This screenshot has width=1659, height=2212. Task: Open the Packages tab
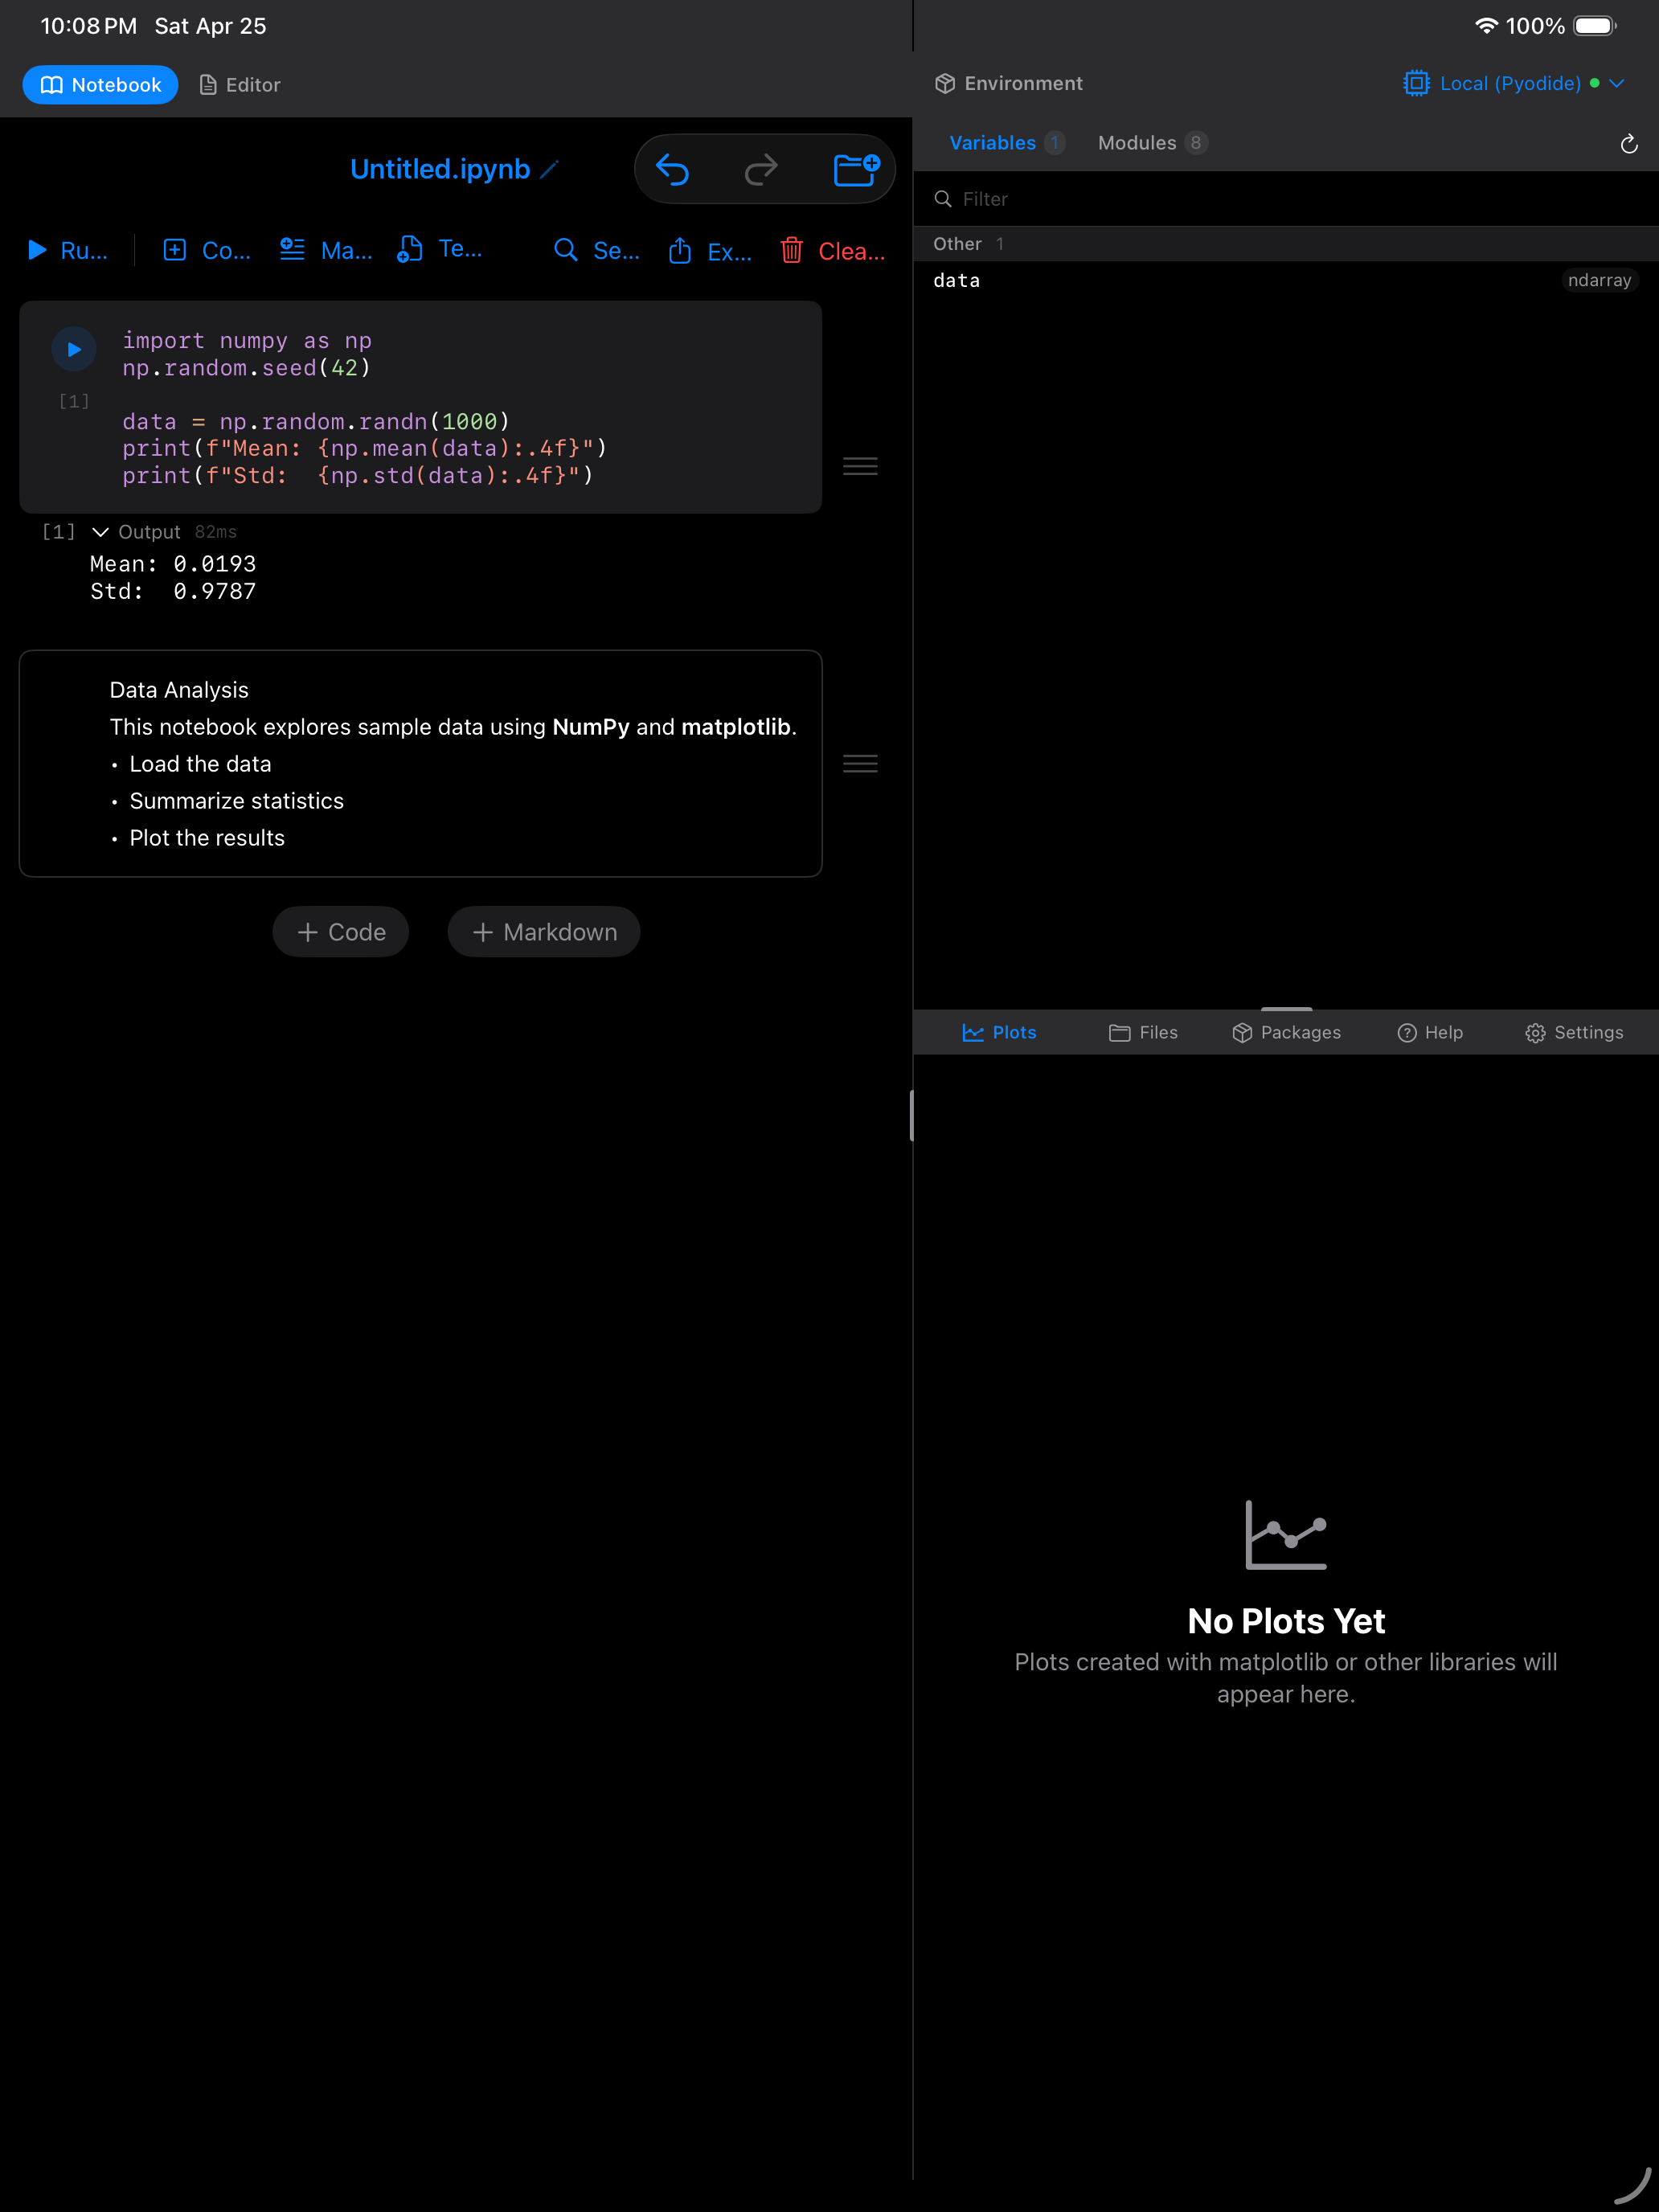pos(1286,1033)
